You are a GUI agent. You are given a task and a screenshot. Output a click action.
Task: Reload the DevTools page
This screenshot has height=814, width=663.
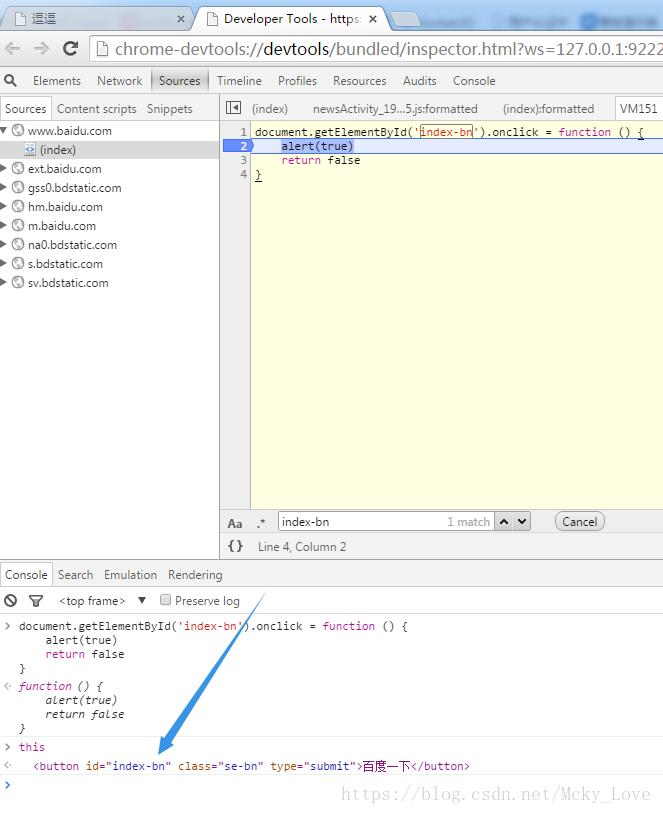pyautogui.click(x=71, y=49)
